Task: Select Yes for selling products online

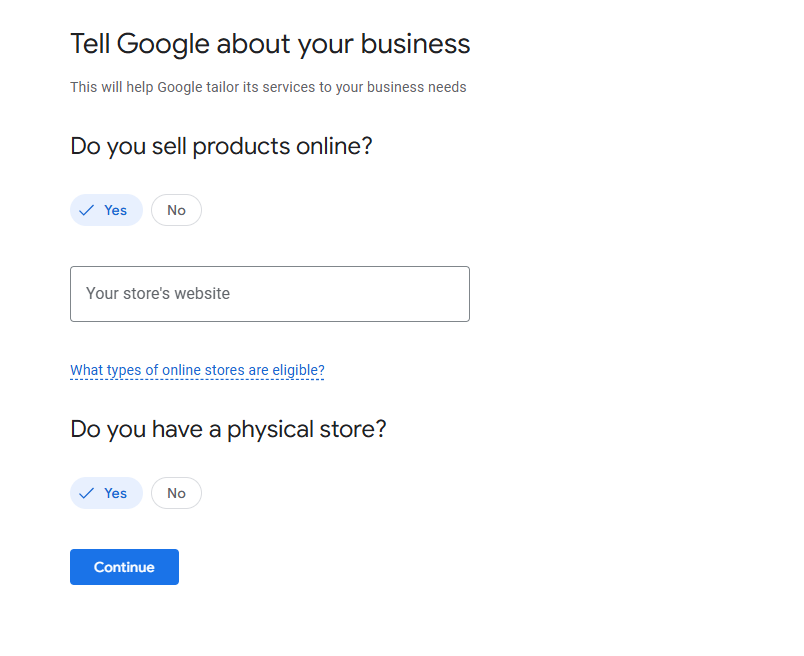Action: [106, 210]
